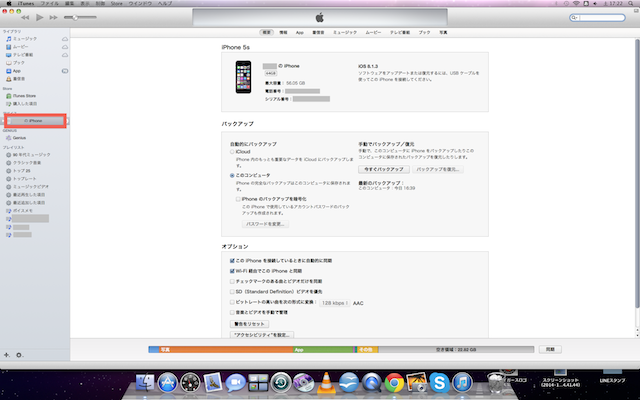The width and height of the screenshot is (640, 400).
Task: Open the 128 kbps bit rate dropdown
Action: 335,303
